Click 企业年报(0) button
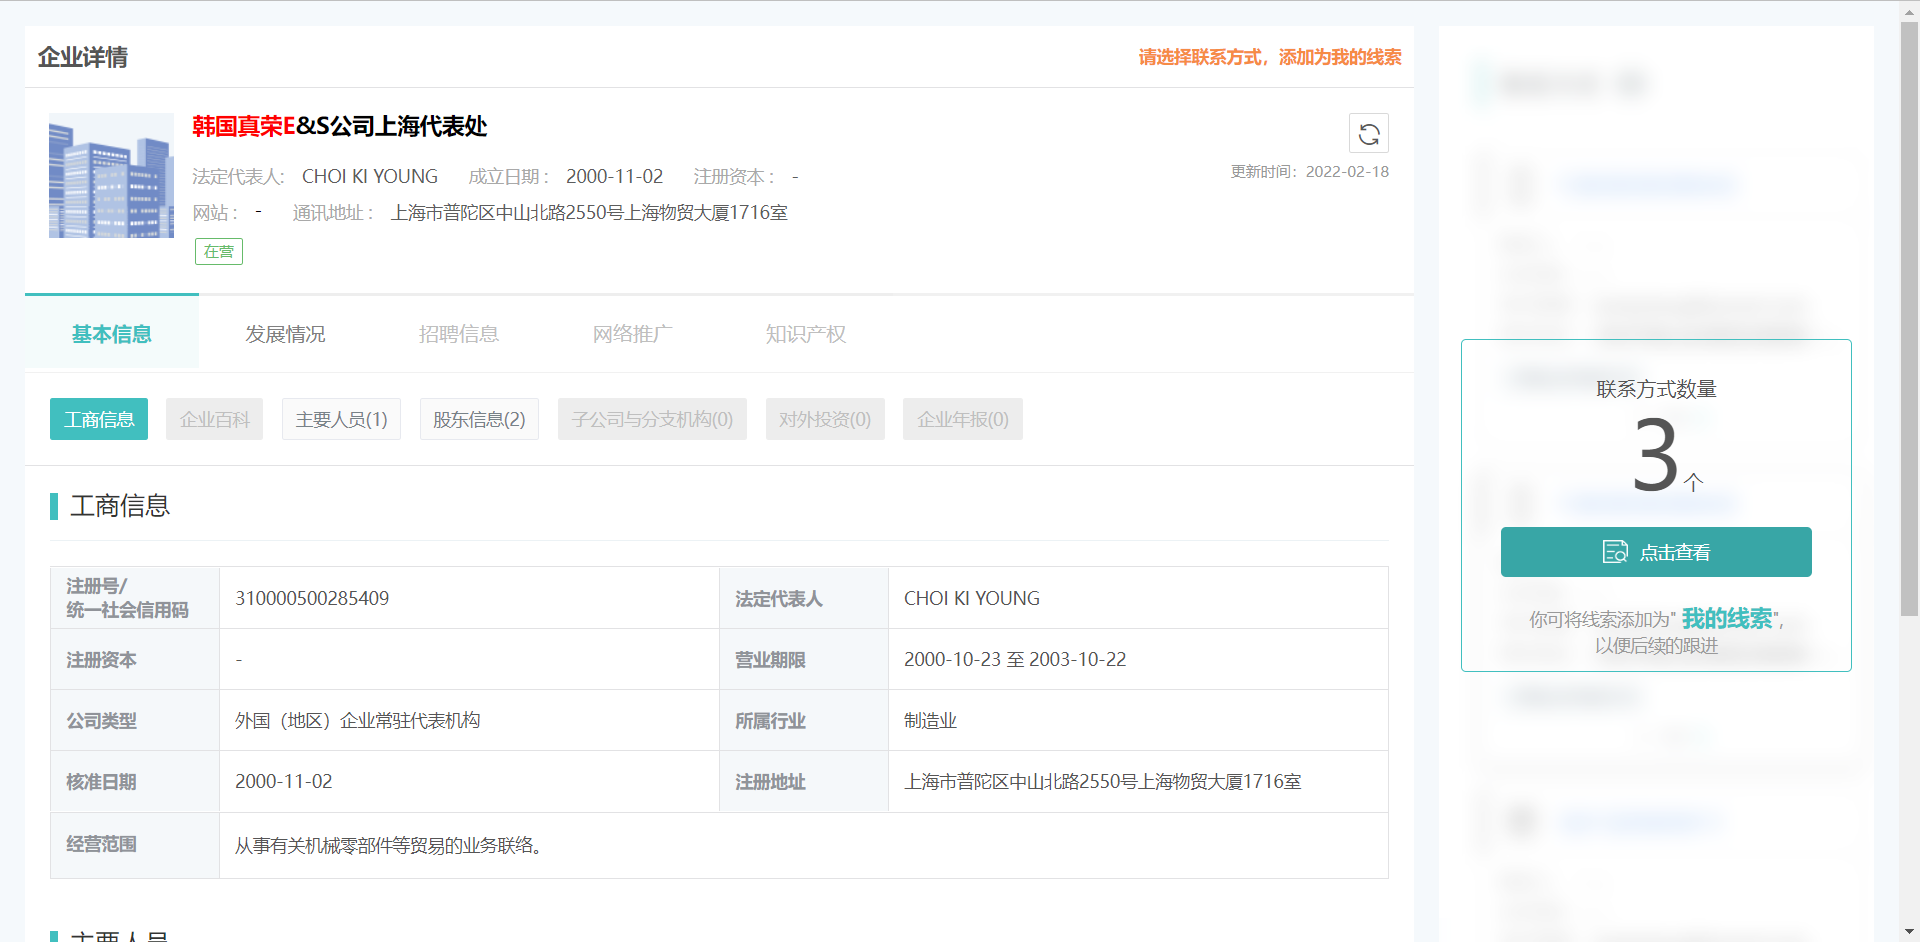 (x=963, y=419)
